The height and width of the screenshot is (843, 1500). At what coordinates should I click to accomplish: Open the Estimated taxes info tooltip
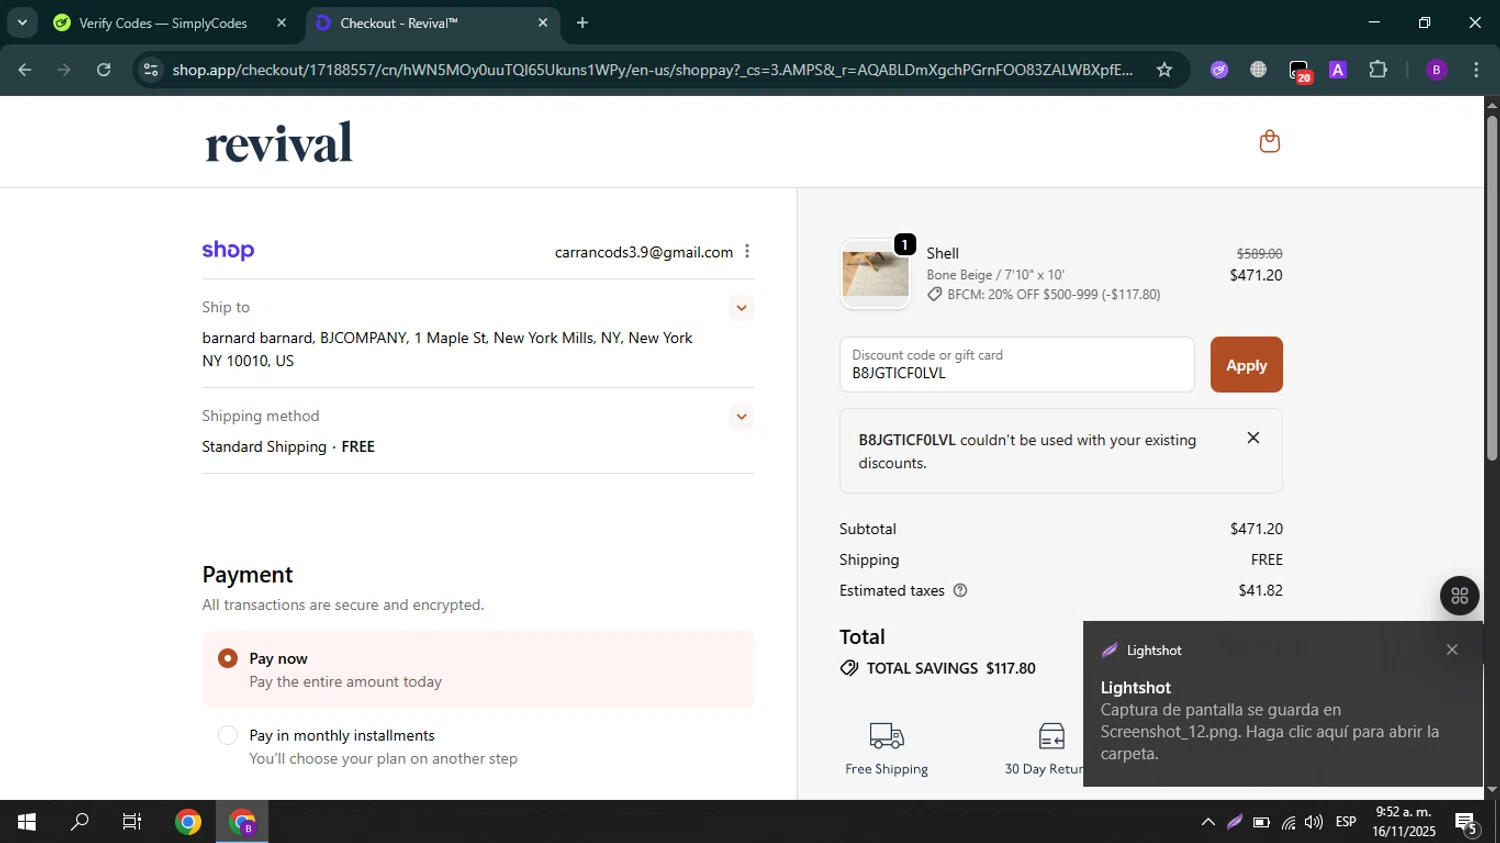pyautogui.click(x=960, y=590)
